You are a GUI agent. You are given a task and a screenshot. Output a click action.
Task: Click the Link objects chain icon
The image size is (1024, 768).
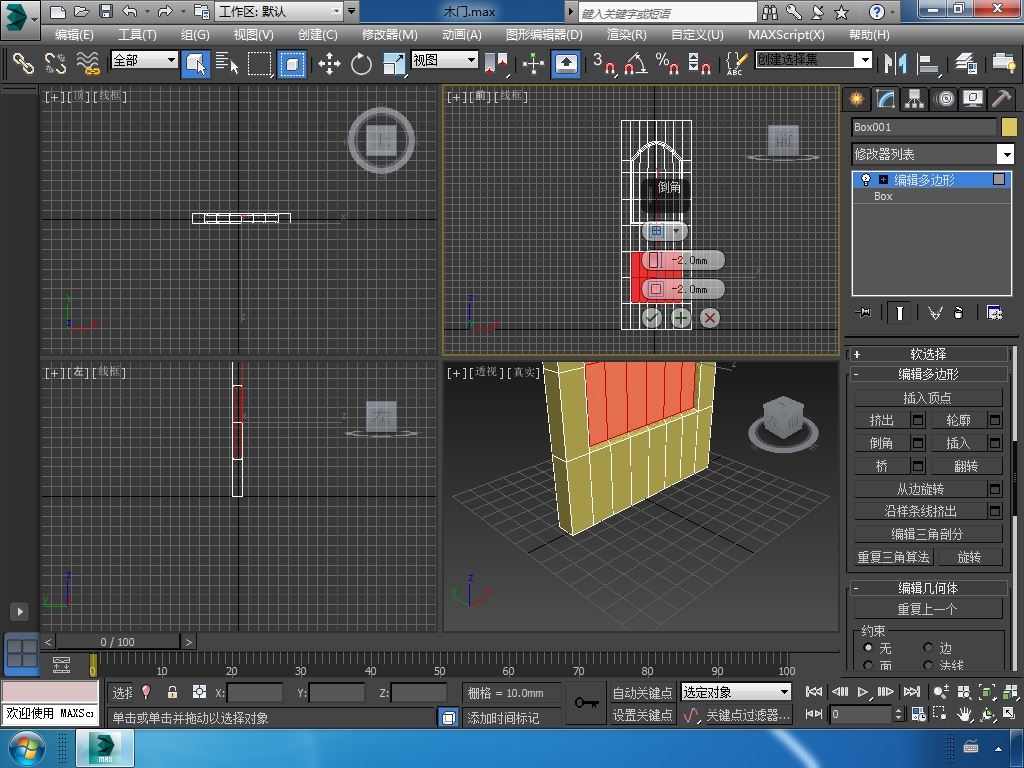22,64
